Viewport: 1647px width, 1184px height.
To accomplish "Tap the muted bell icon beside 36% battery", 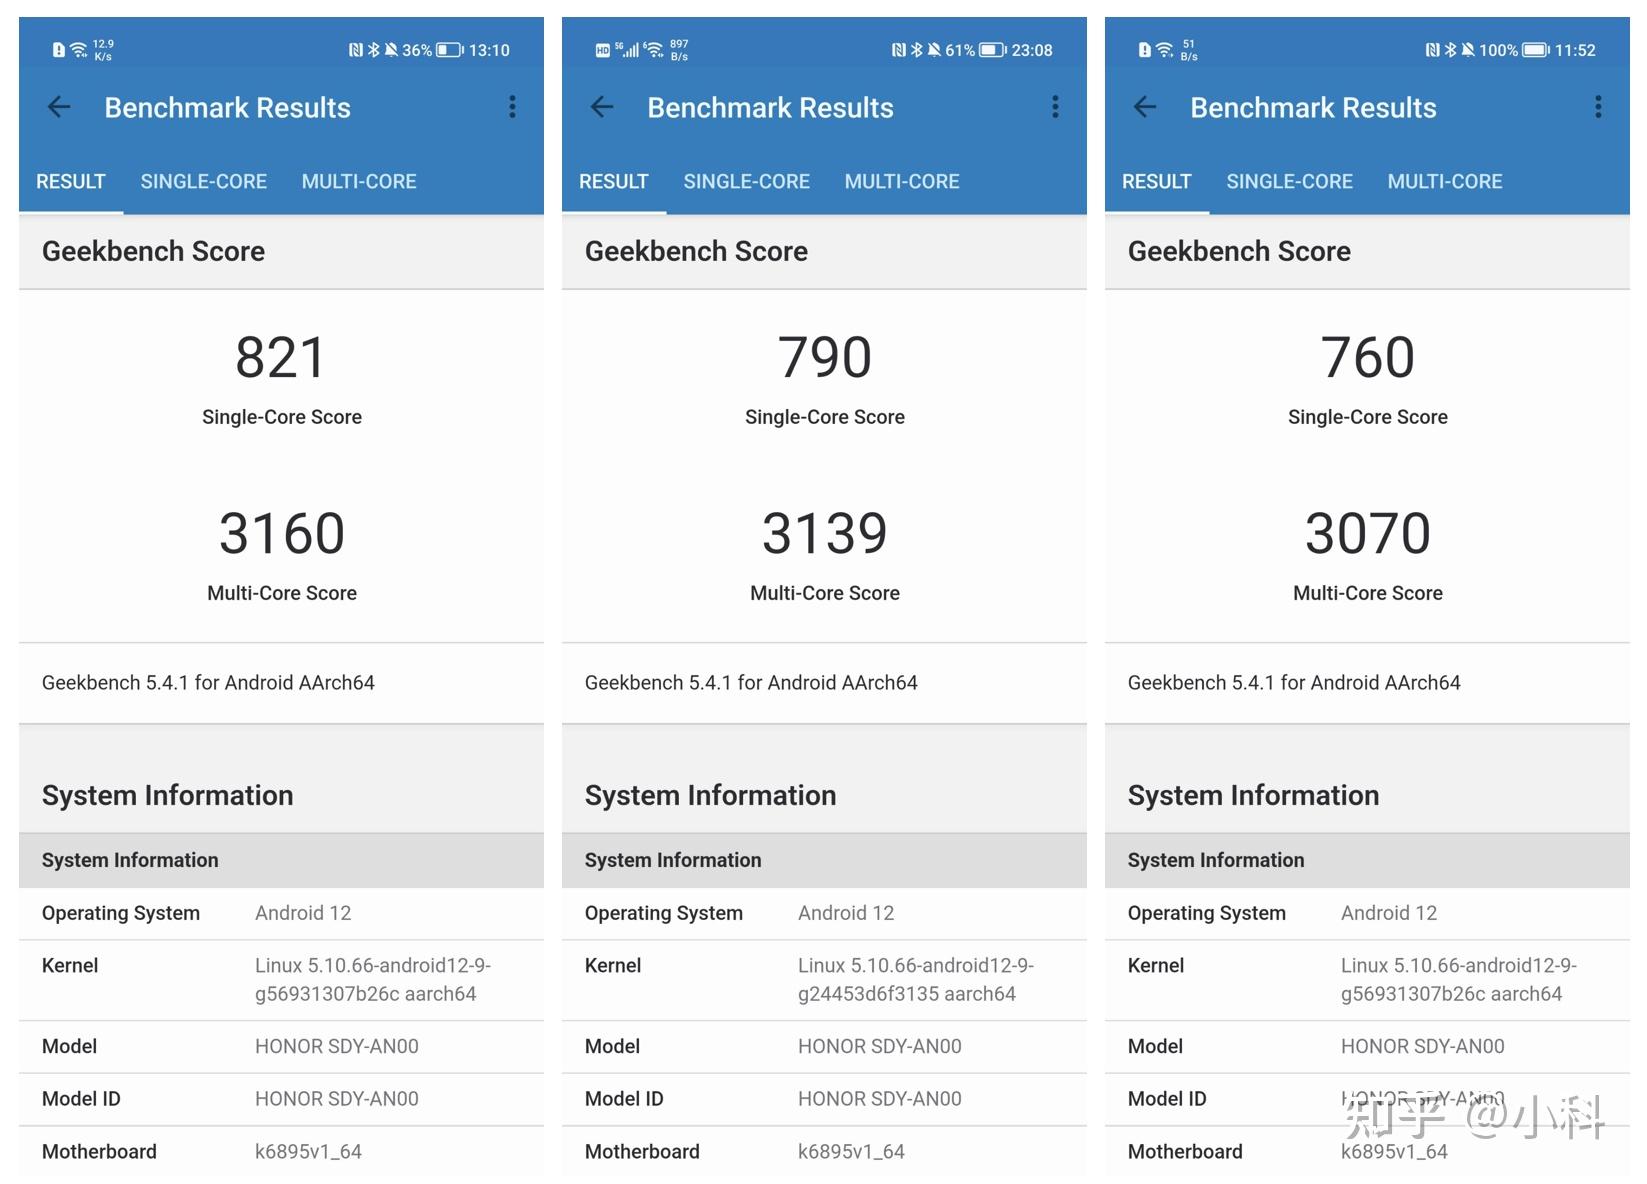I will click(x=391, y=50).
